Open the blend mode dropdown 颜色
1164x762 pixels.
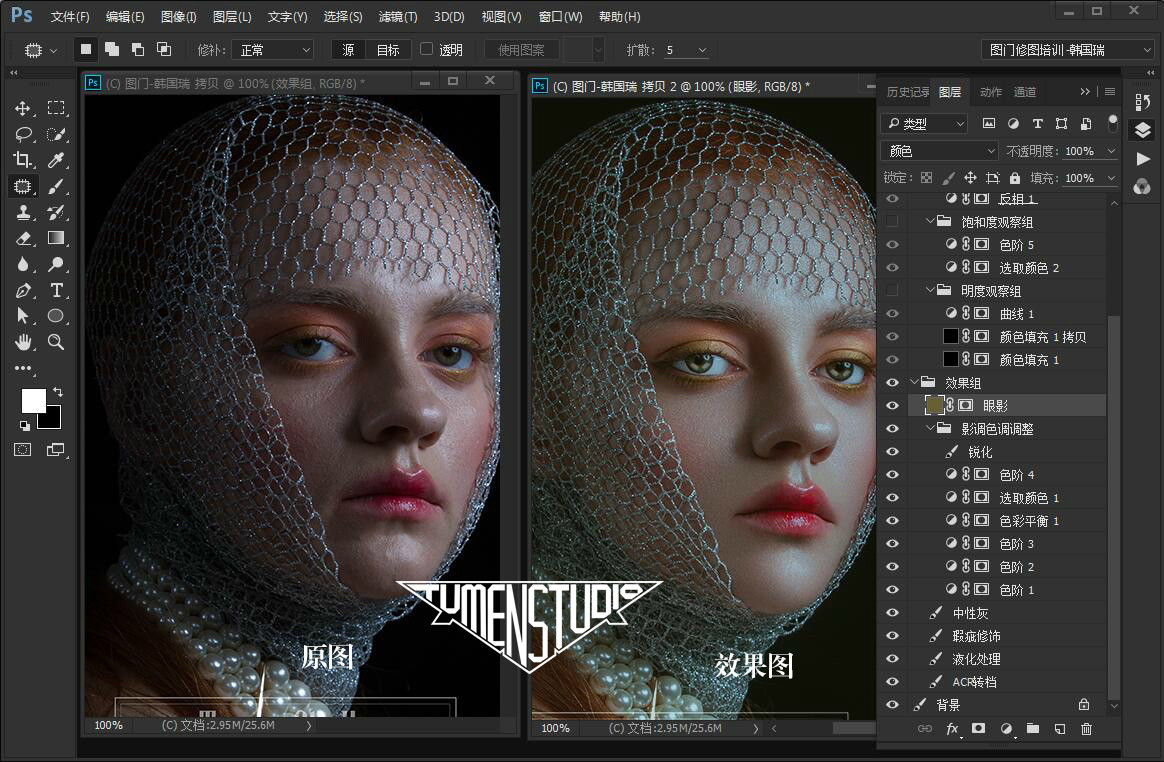pos(940,152)
